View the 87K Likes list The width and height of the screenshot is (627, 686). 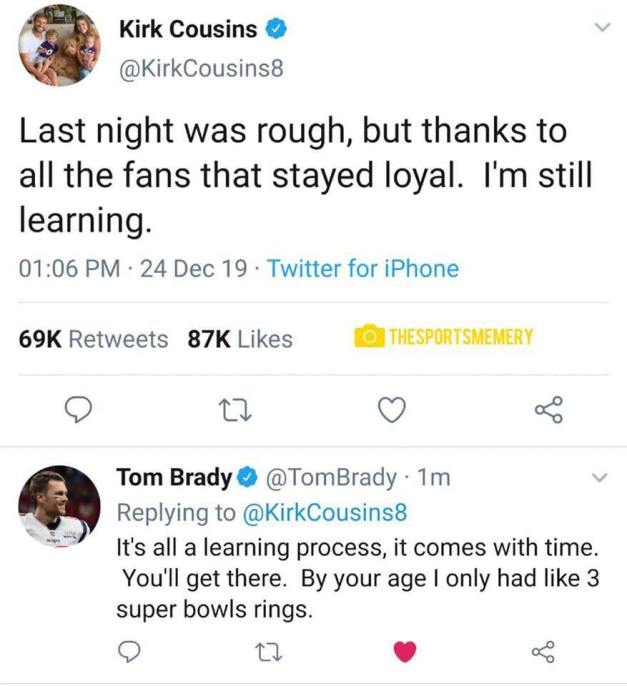pos(240,339)
